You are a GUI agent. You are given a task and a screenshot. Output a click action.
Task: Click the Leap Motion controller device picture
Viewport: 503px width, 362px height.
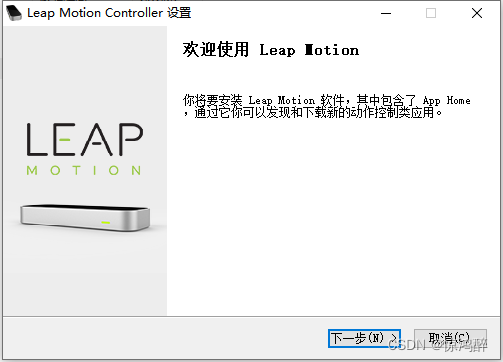pyautogui.click(x=85, y=218)
